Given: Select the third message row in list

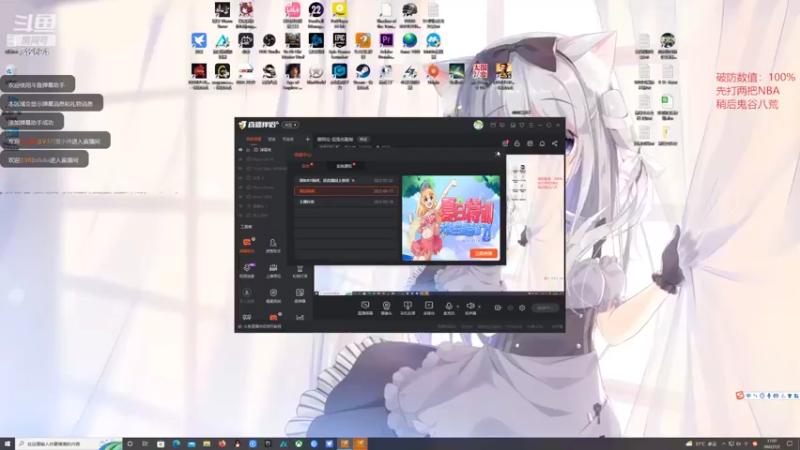Looking at the screenshot, I should point(346,202).
